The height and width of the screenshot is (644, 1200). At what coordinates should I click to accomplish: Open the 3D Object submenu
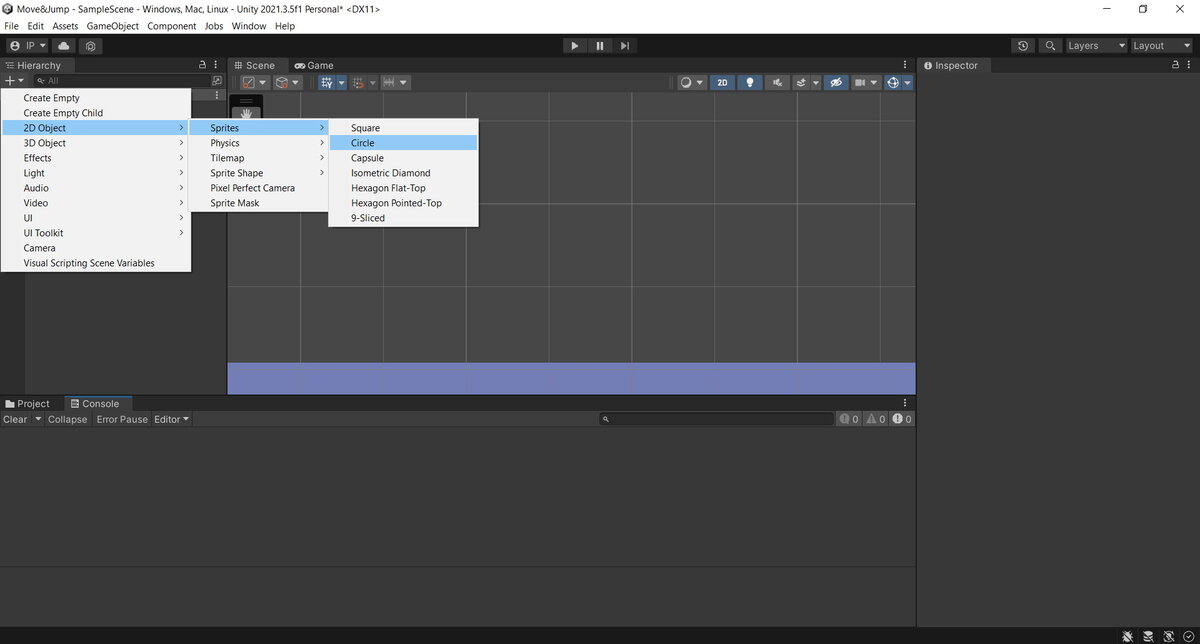(x=96, y=143)
